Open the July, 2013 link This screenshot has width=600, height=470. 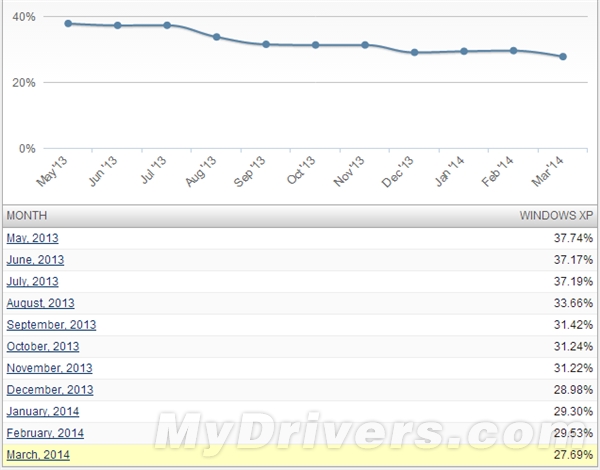(x=33, y=281)
